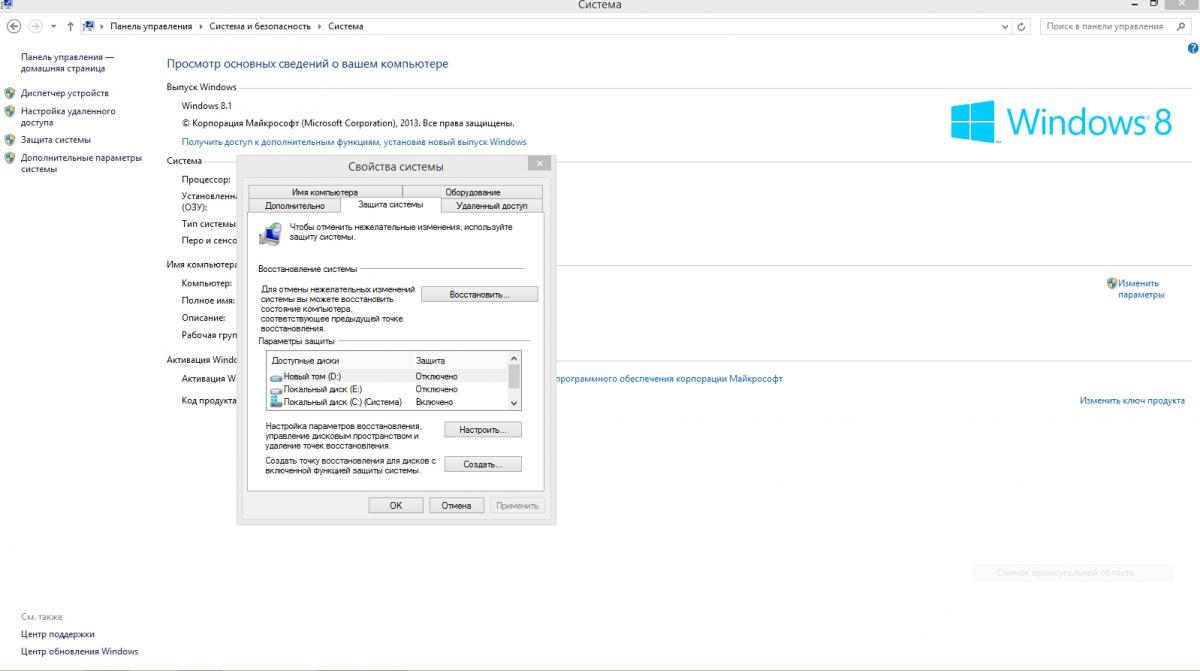This screenshot has width=1200, height=671.
Task: Click the forward navigation arrow
Action: (35, 26)
